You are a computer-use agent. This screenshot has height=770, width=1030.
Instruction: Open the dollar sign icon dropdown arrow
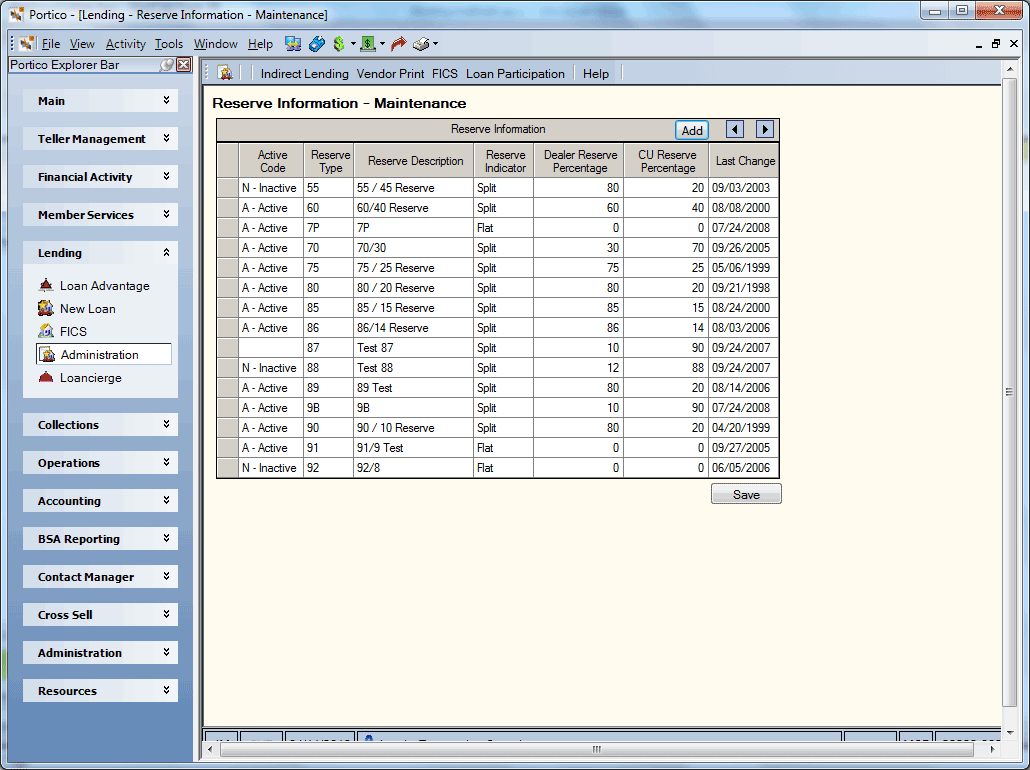click(x=353, y=44)
